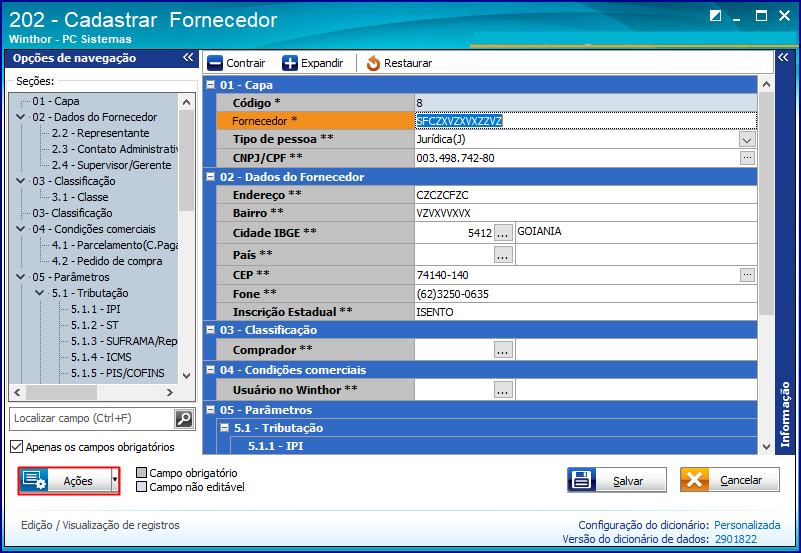This screenshot has width=801, height=553.
Task: Collapse the 02 - Dados do Fornecedor section header
Action: (210, 177)
